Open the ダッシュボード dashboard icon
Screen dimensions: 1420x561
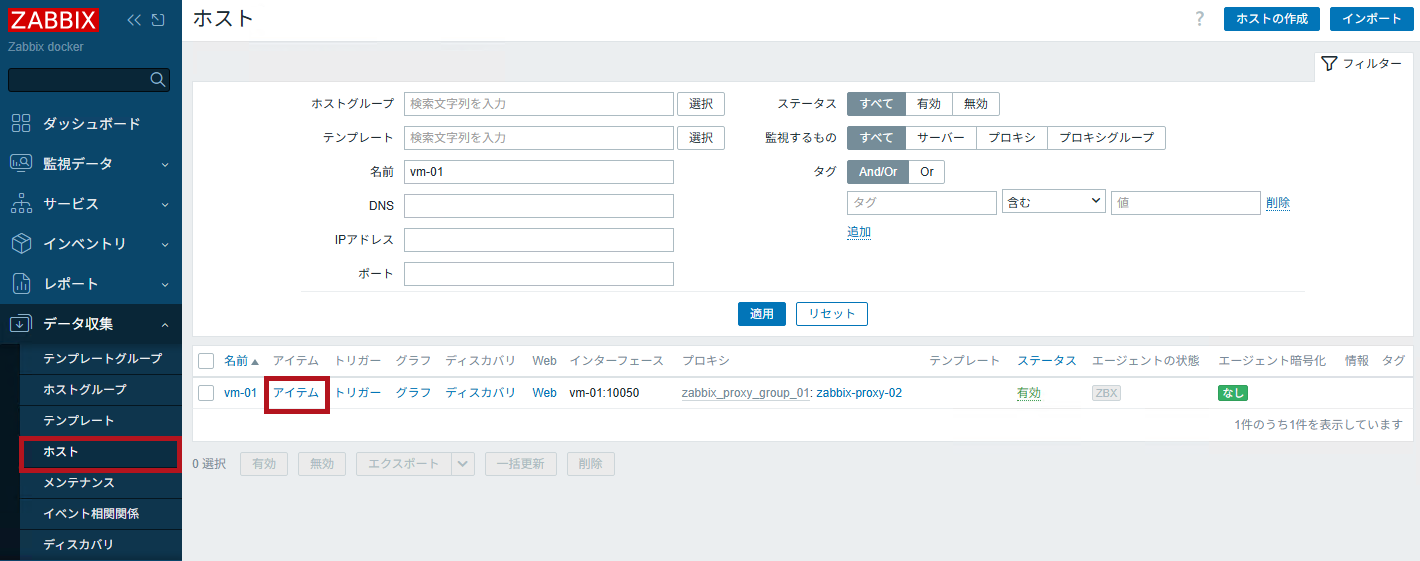tap(21, 123)
